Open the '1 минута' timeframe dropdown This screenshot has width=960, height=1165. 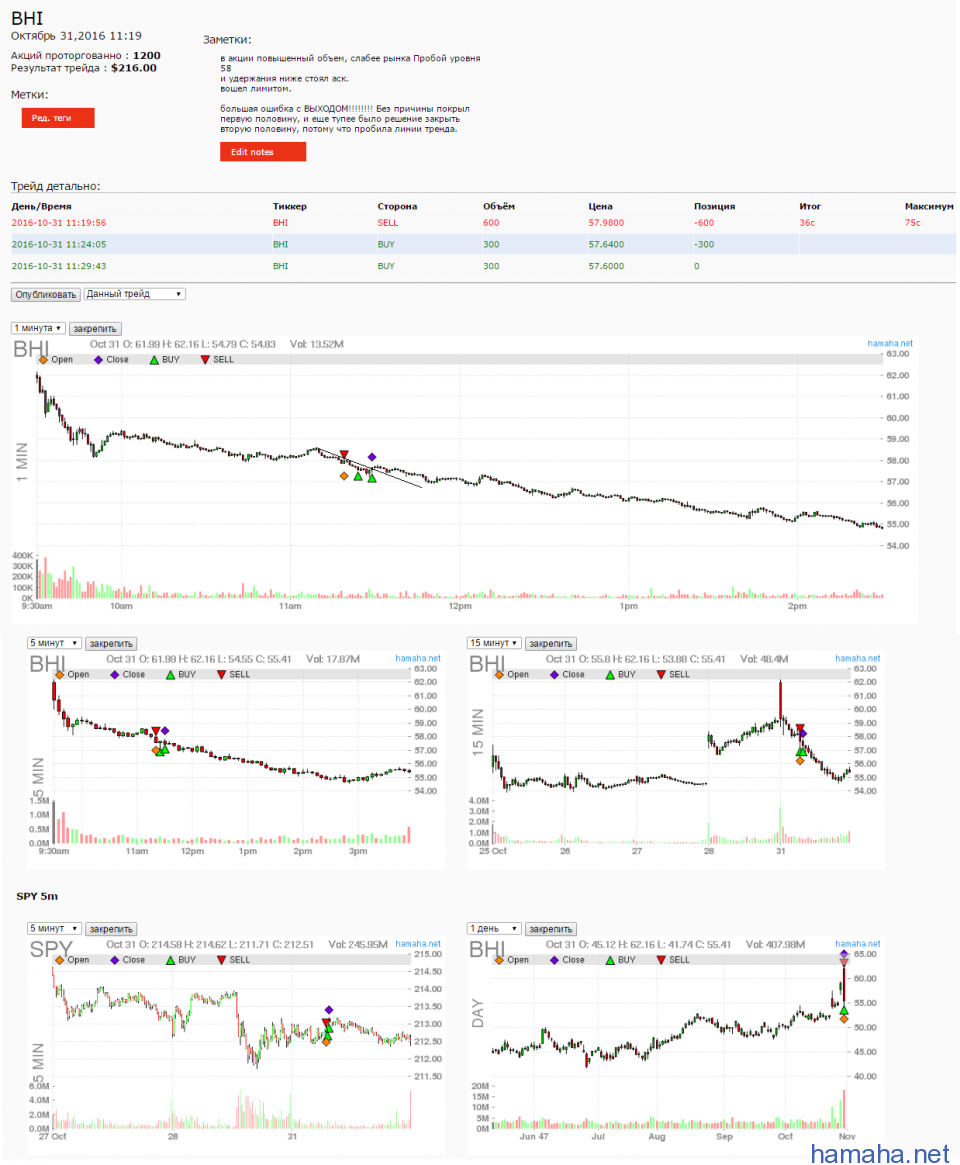pyautogui.click(x=38, y=328)
